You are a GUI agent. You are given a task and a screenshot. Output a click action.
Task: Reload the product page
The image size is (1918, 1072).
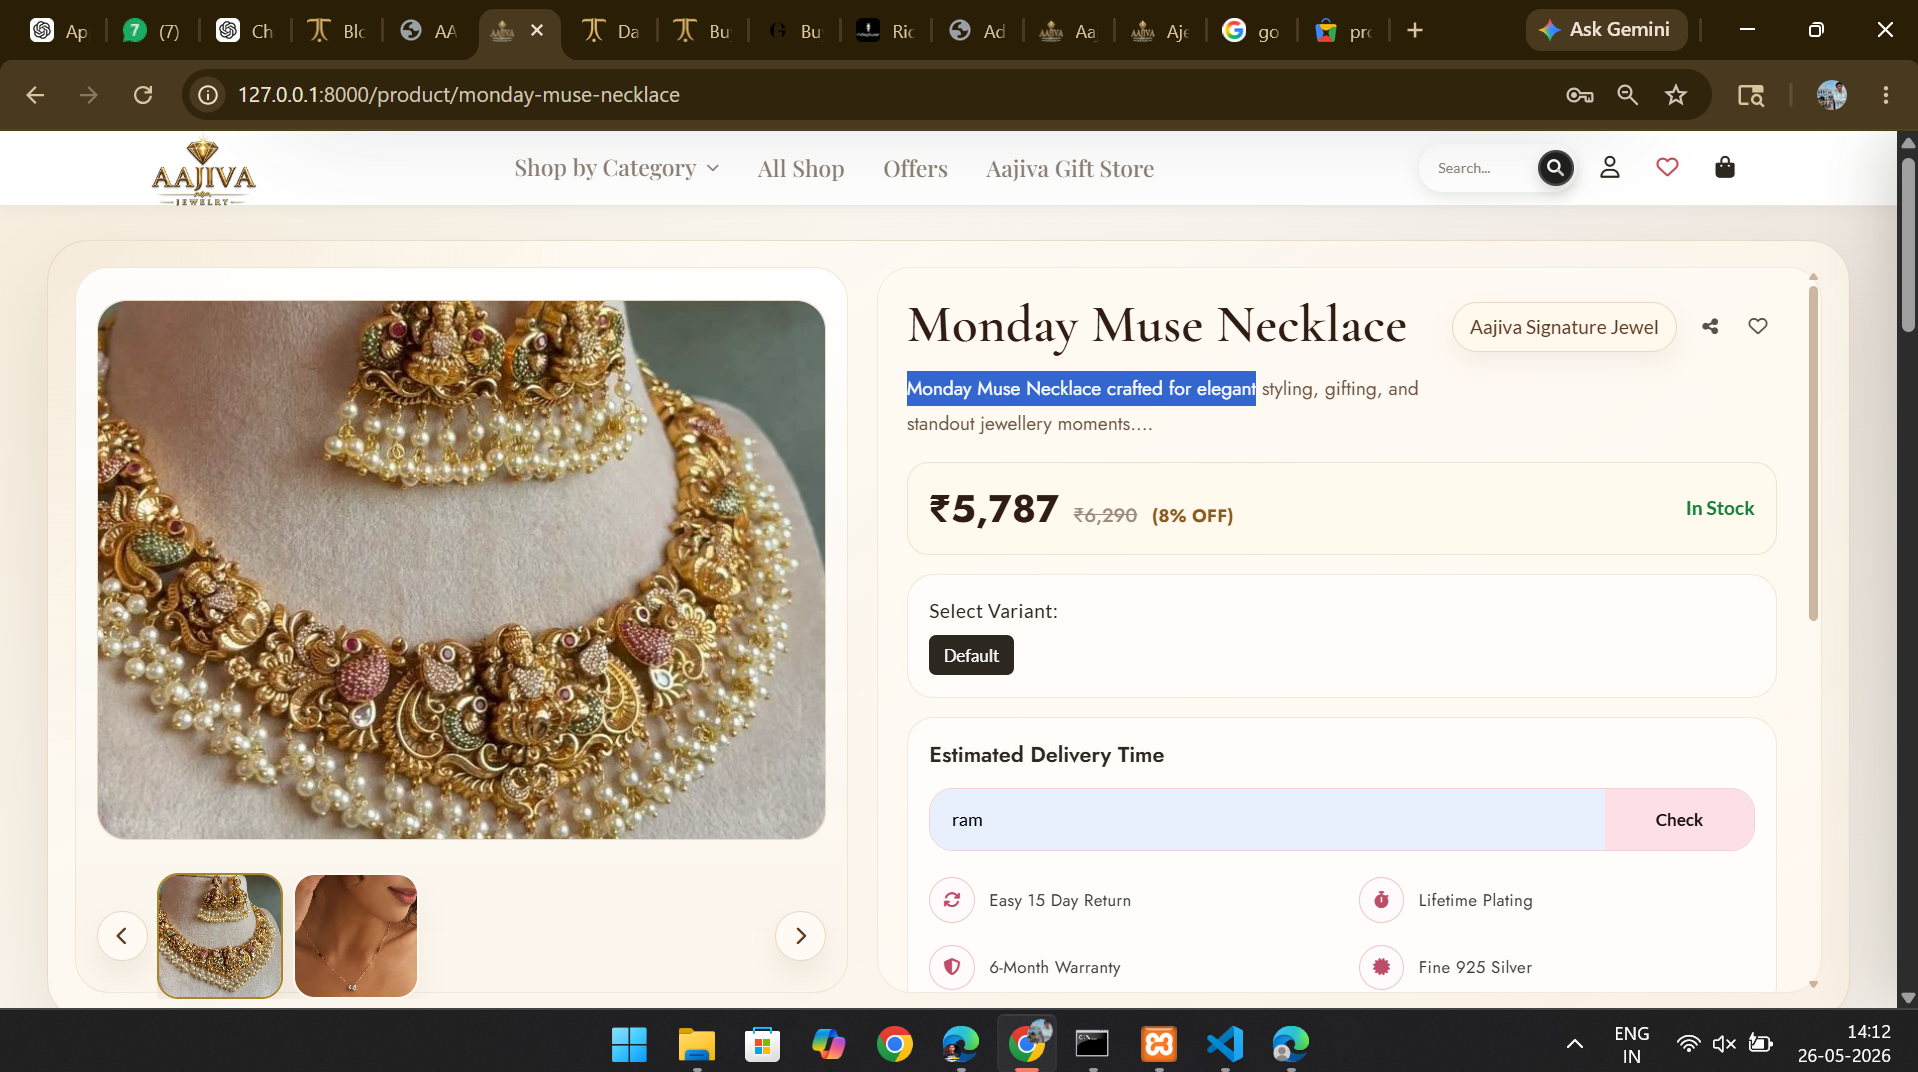tap(143, 94)
